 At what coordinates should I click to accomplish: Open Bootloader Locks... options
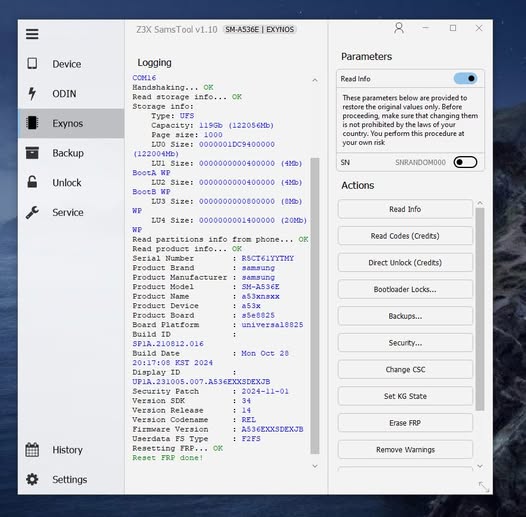405,289
